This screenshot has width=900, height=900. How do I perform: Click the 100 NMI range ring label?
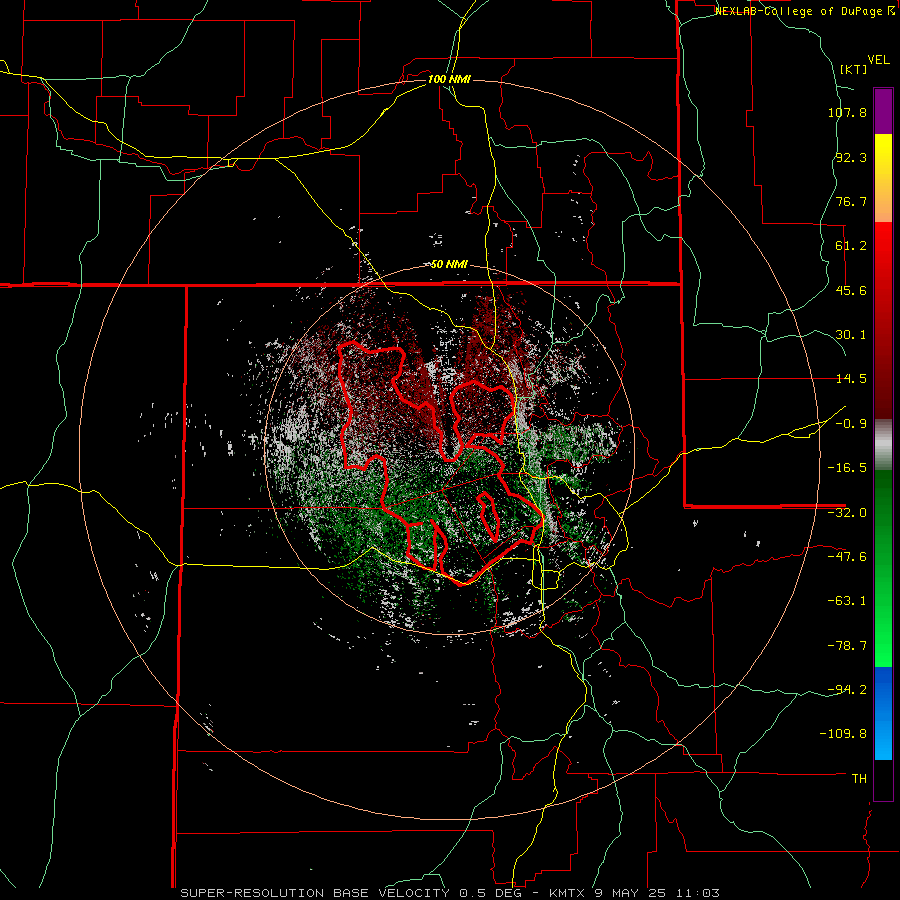coord(449,79)
